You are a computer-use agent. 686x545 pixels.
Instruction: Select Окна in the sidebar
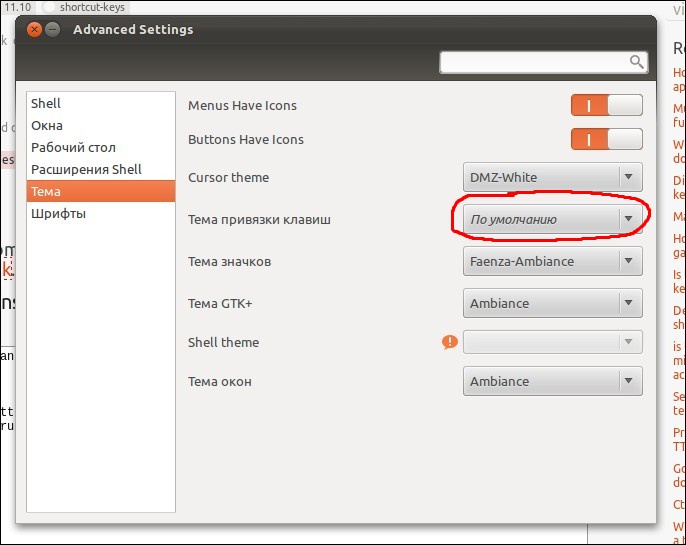coord(47,125)
